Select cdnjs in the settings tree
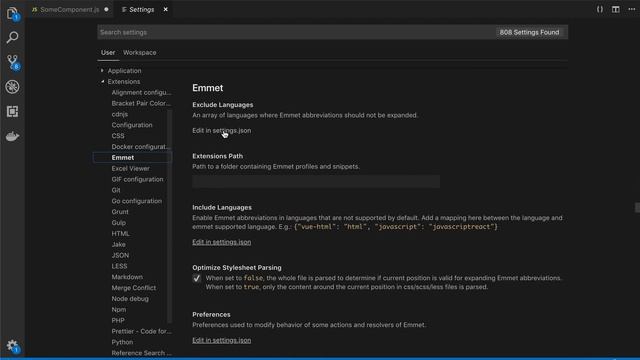640x360 pixels. pos(120,114)
